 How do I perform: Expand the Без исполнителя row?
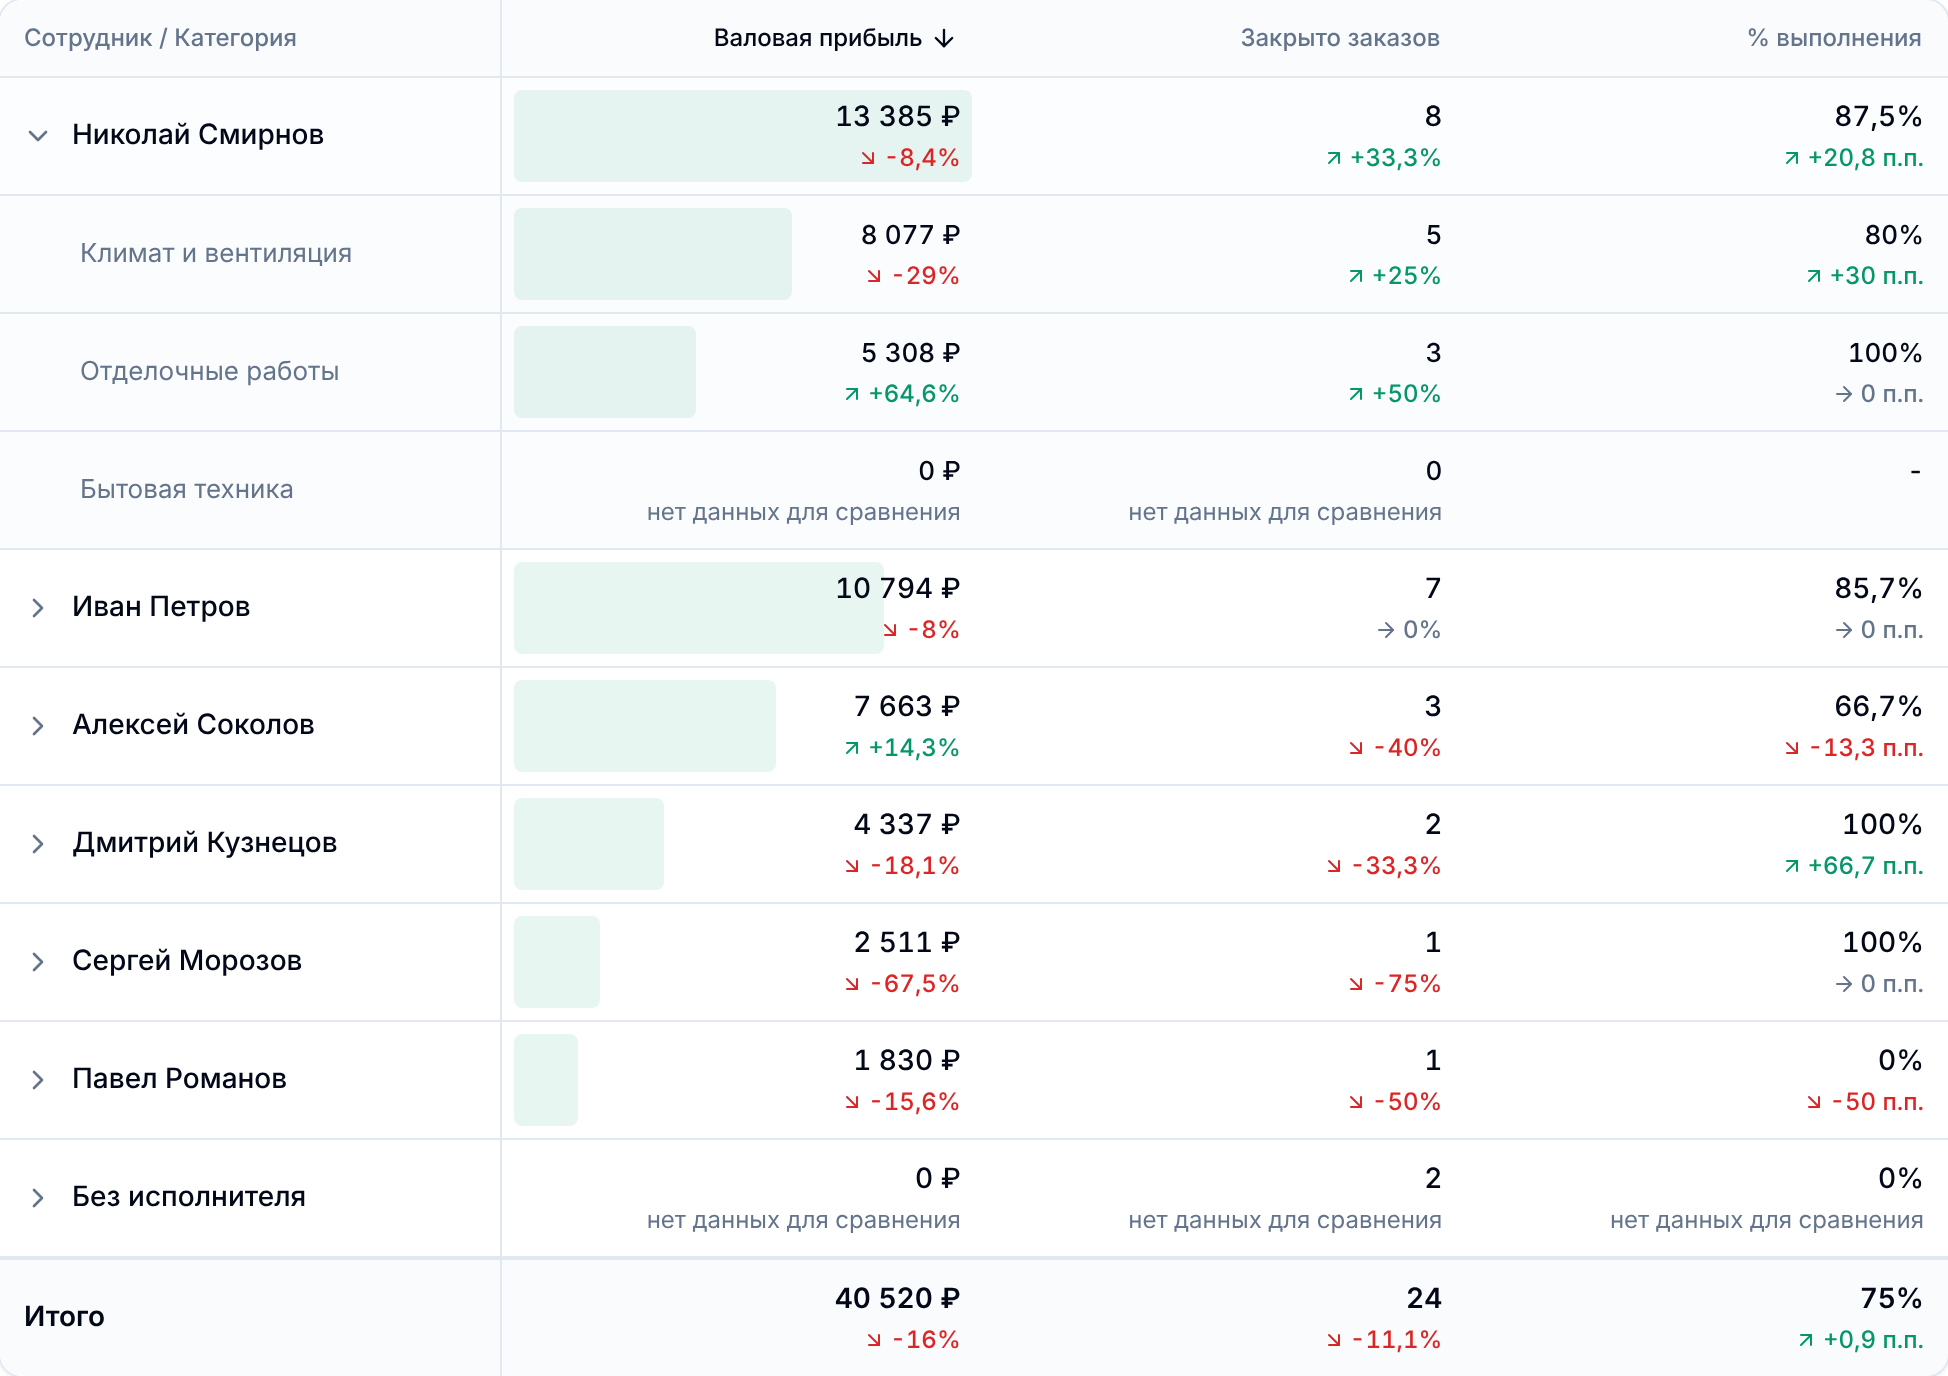point(38,1198)
